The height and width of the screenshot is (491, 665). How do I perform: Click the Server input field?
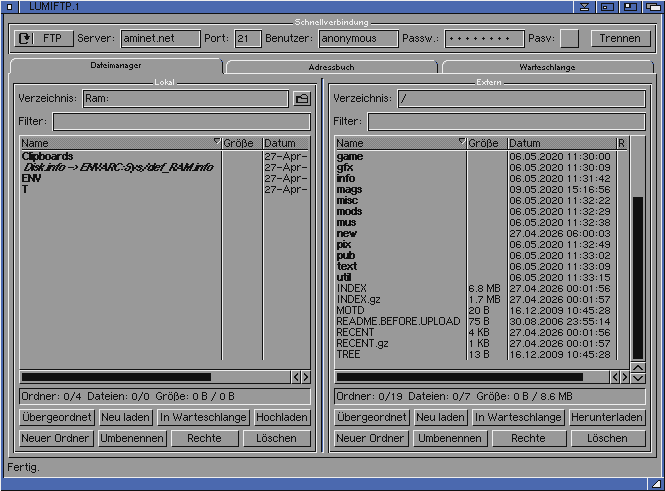pyautogui.click(x=160, y=39)
